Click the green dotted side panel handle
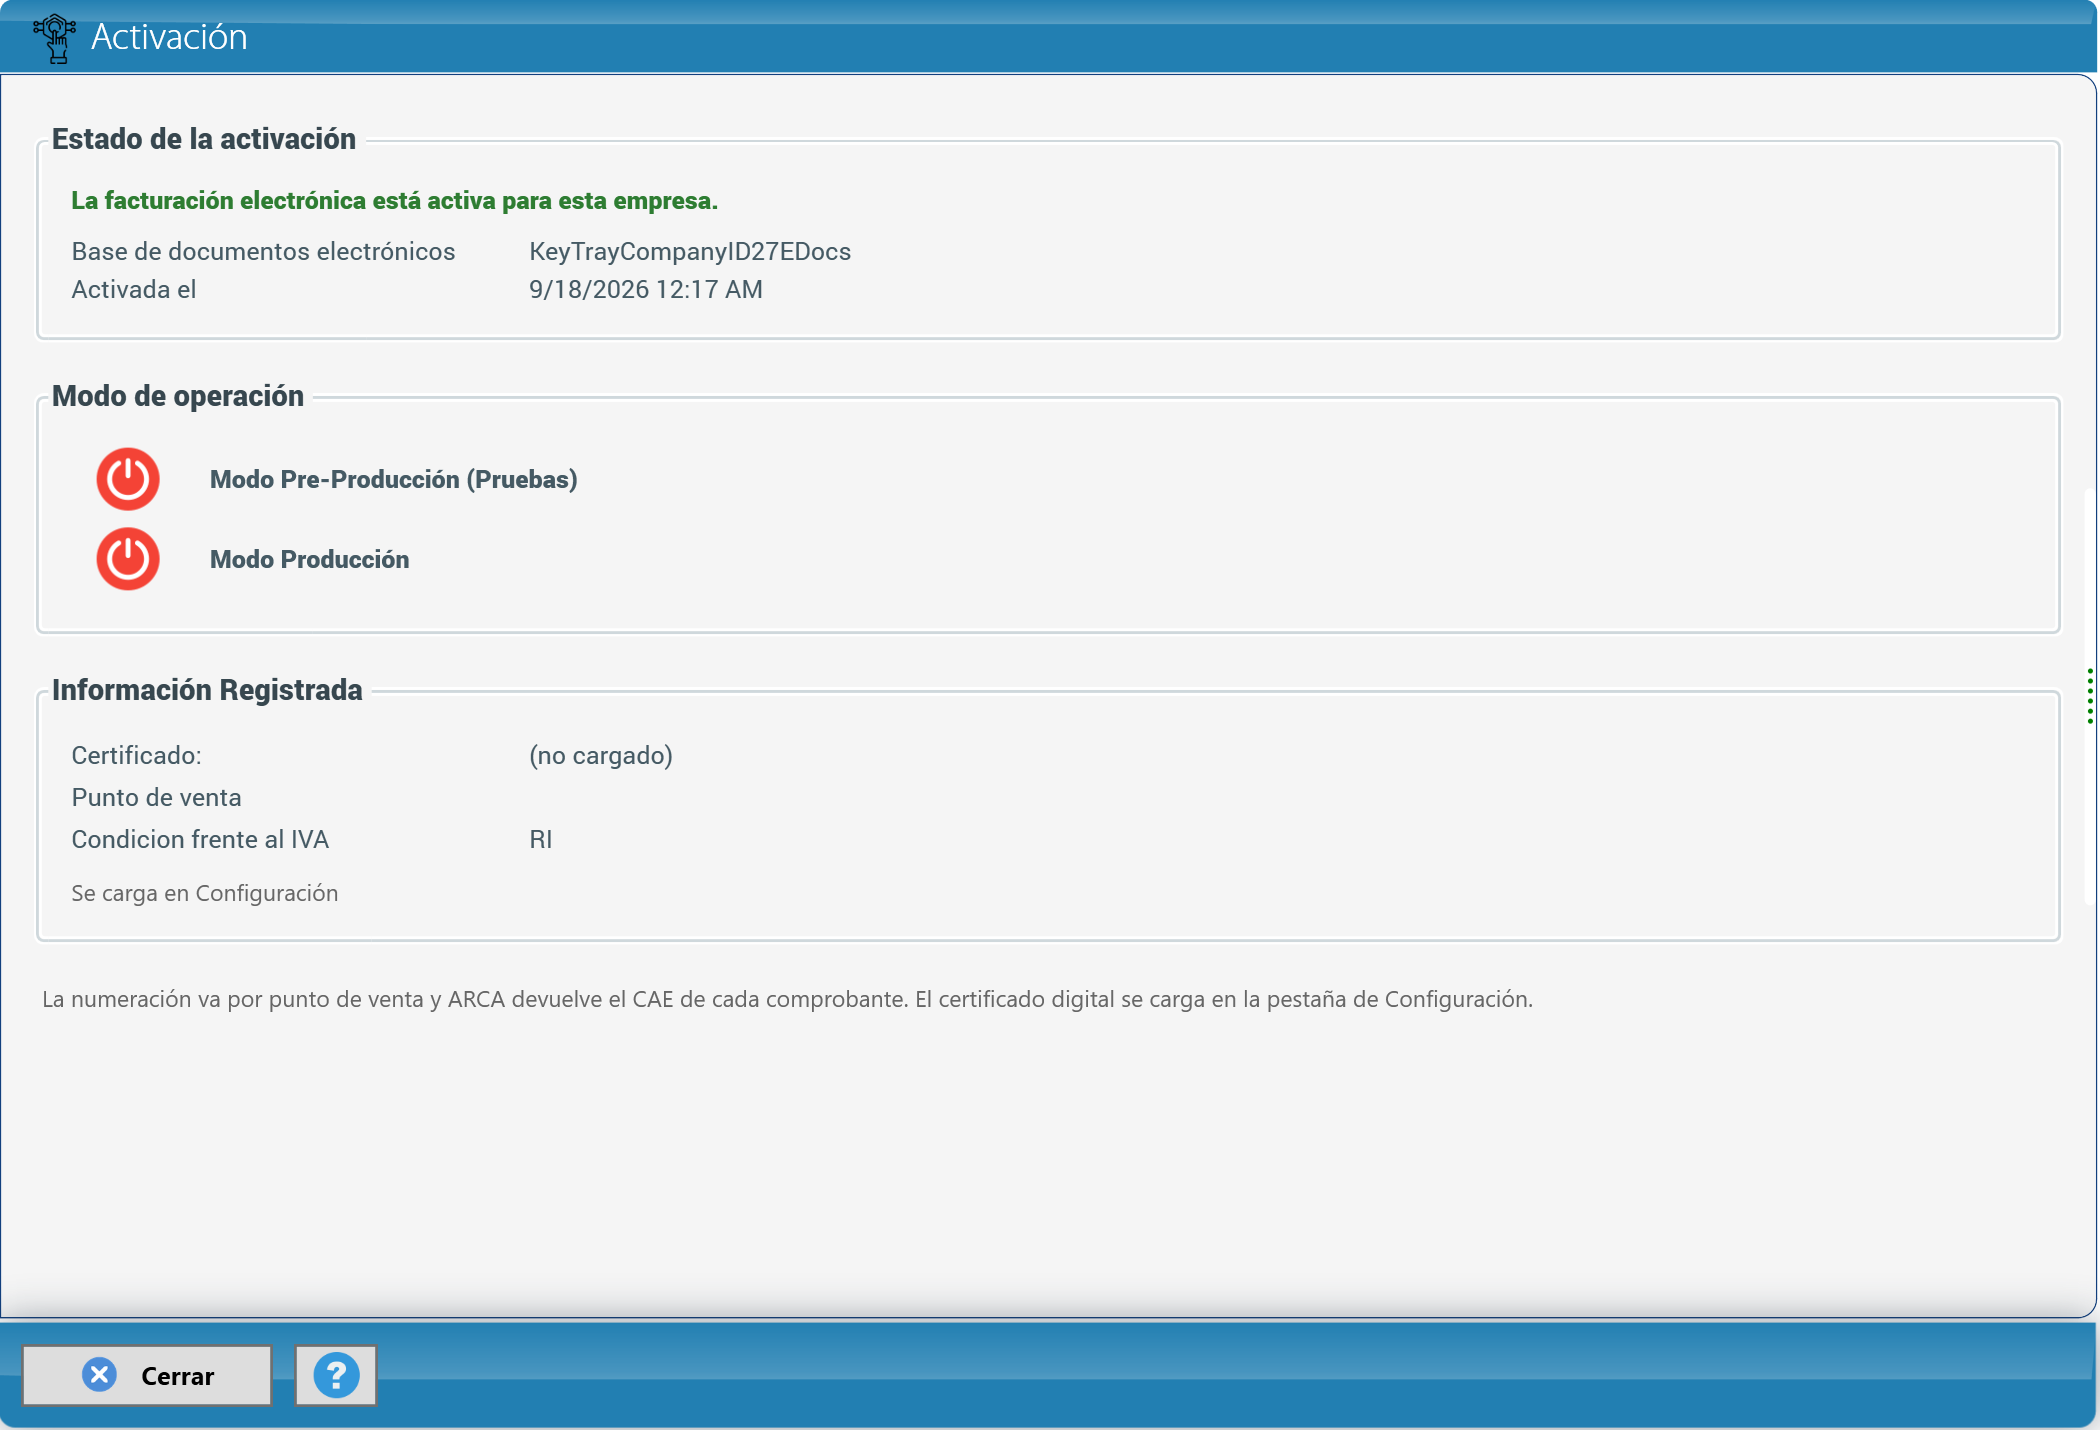 2089,696
